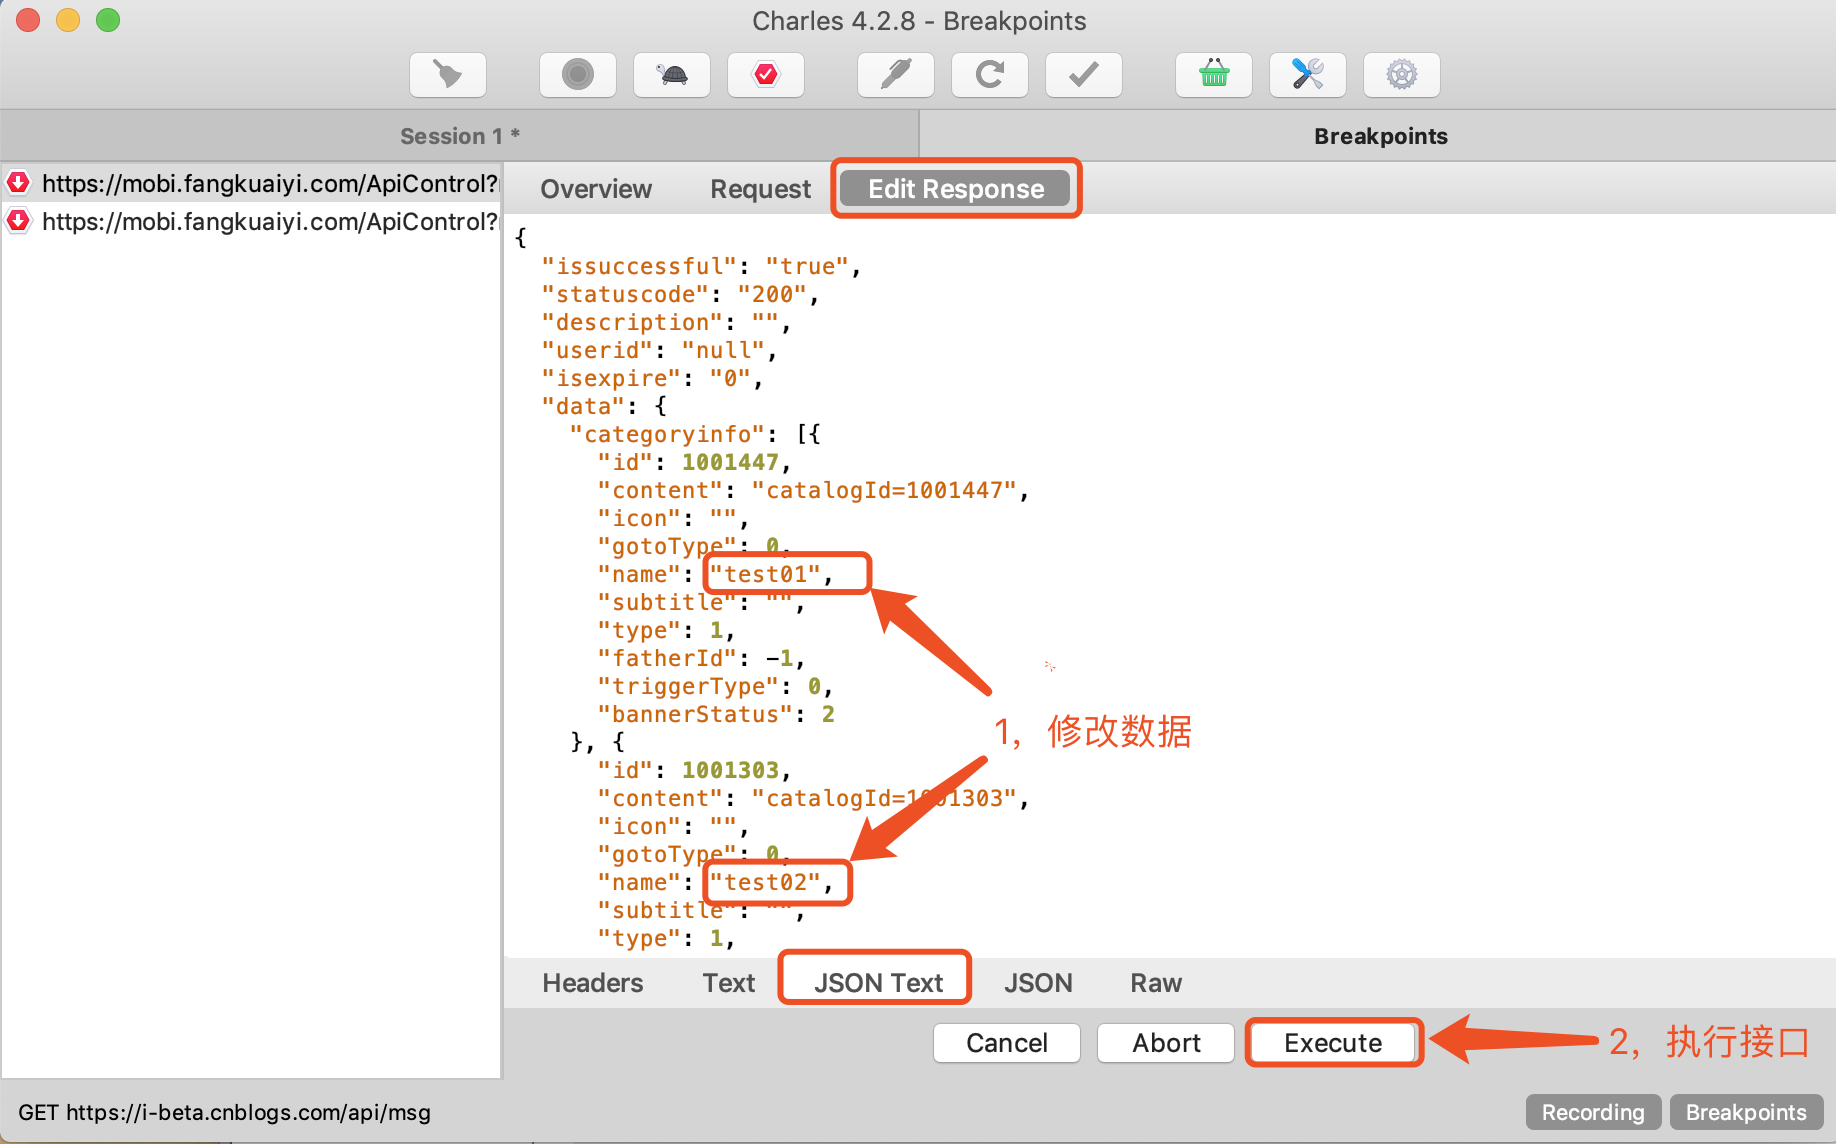Click the red arrow icon of first entry

19,182
